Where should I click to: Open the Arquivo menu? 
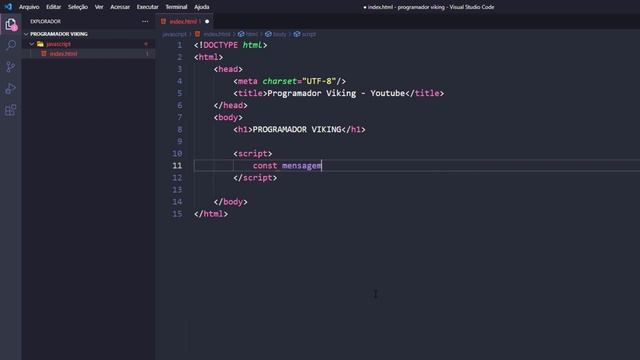coord(29,7)
